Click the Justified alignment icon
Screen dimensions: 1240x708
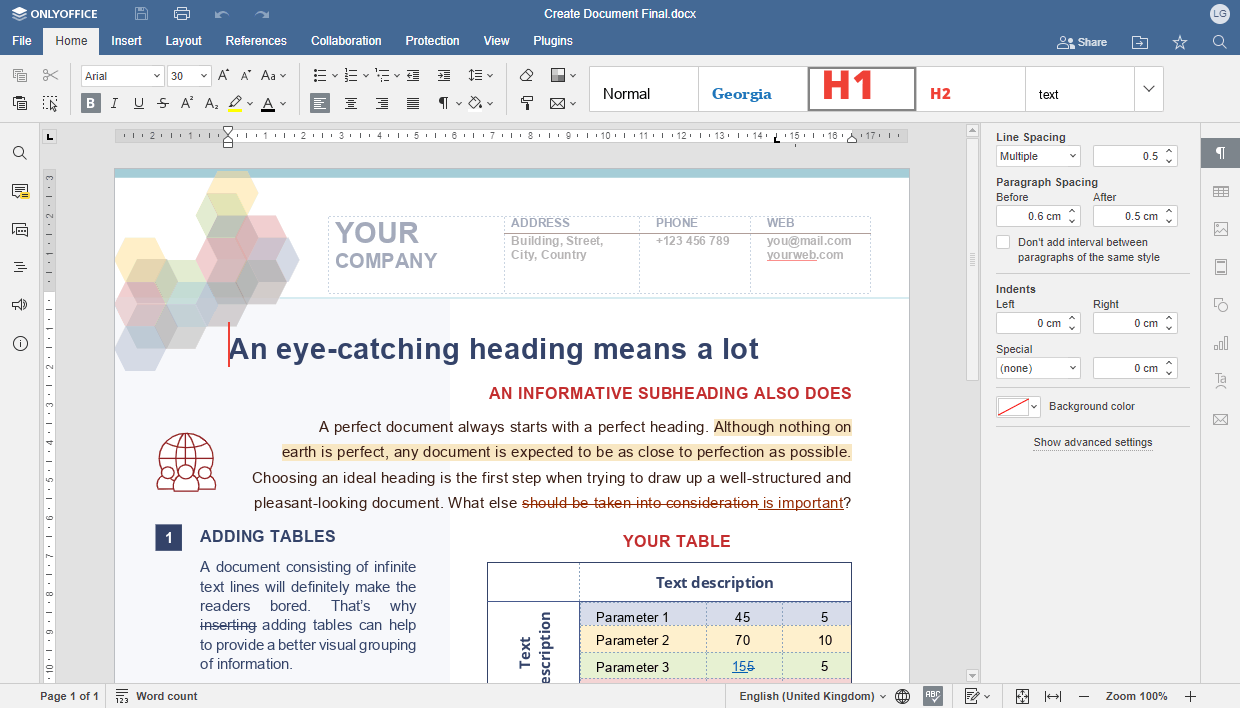point(413,103)
